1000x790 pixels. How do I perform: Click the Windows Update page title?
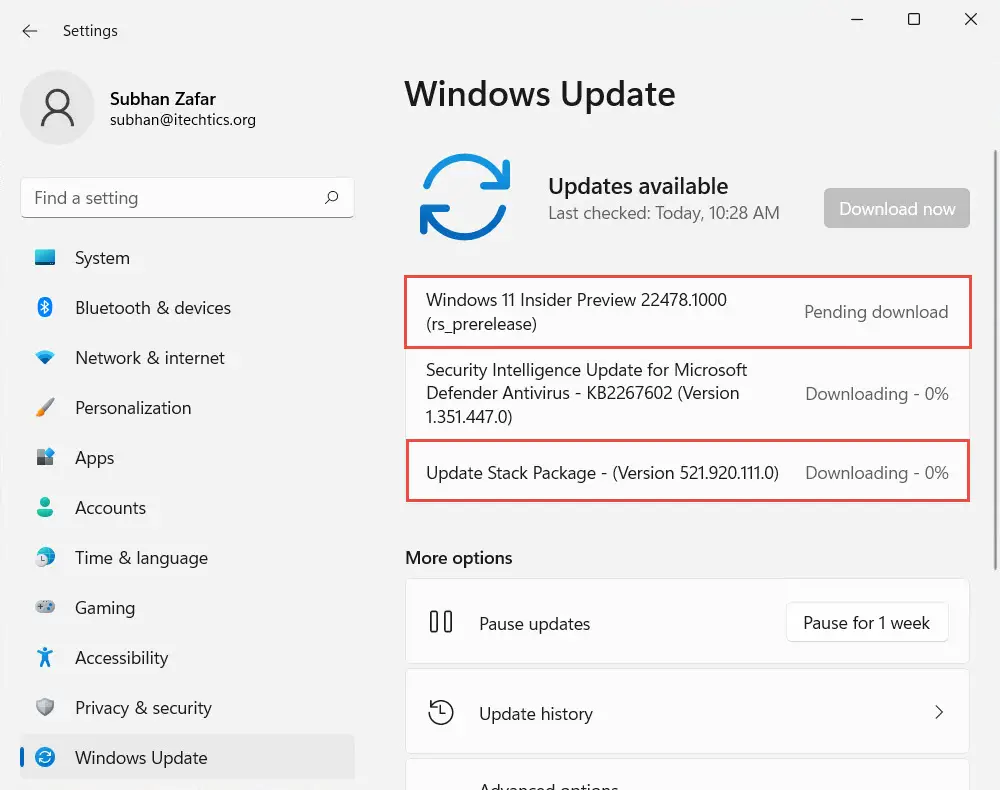coord(540,94)
